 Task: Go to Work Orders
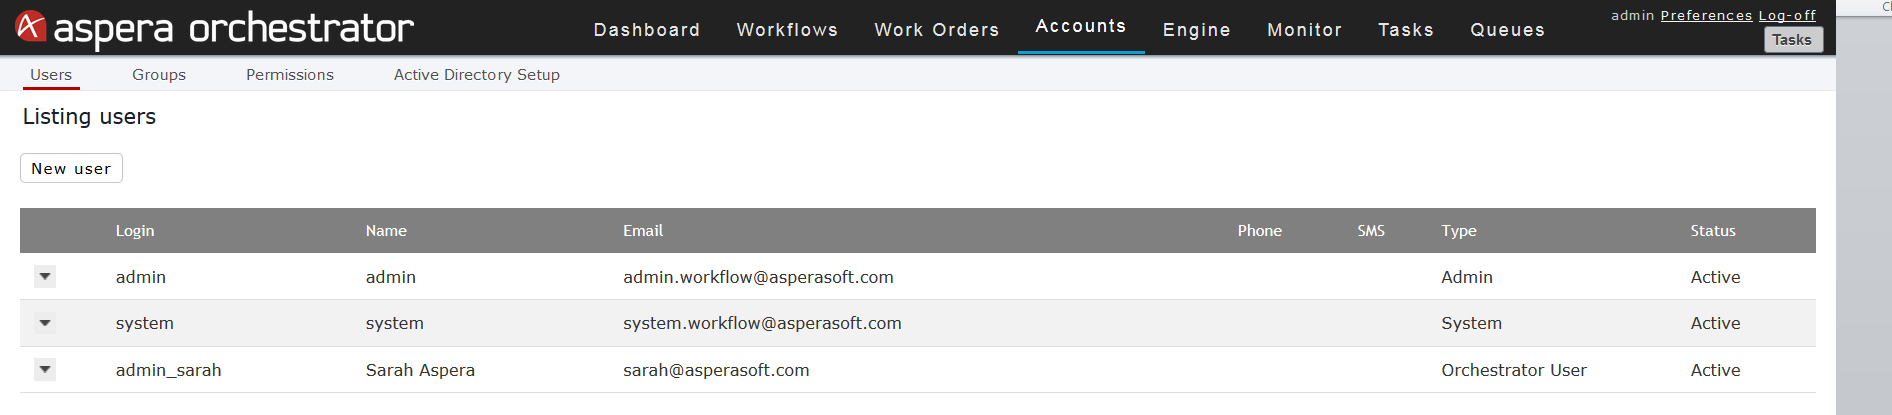937,30
